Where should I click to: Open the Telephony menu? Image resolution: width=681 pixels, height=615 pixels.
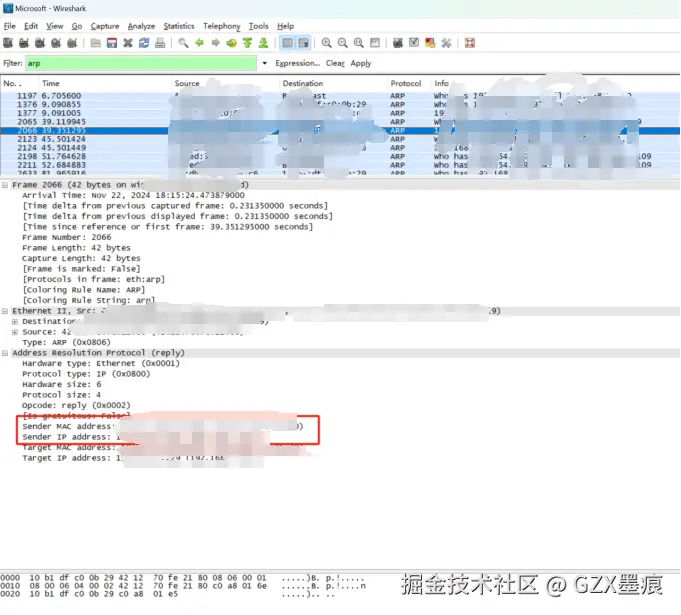pos(221,26)
